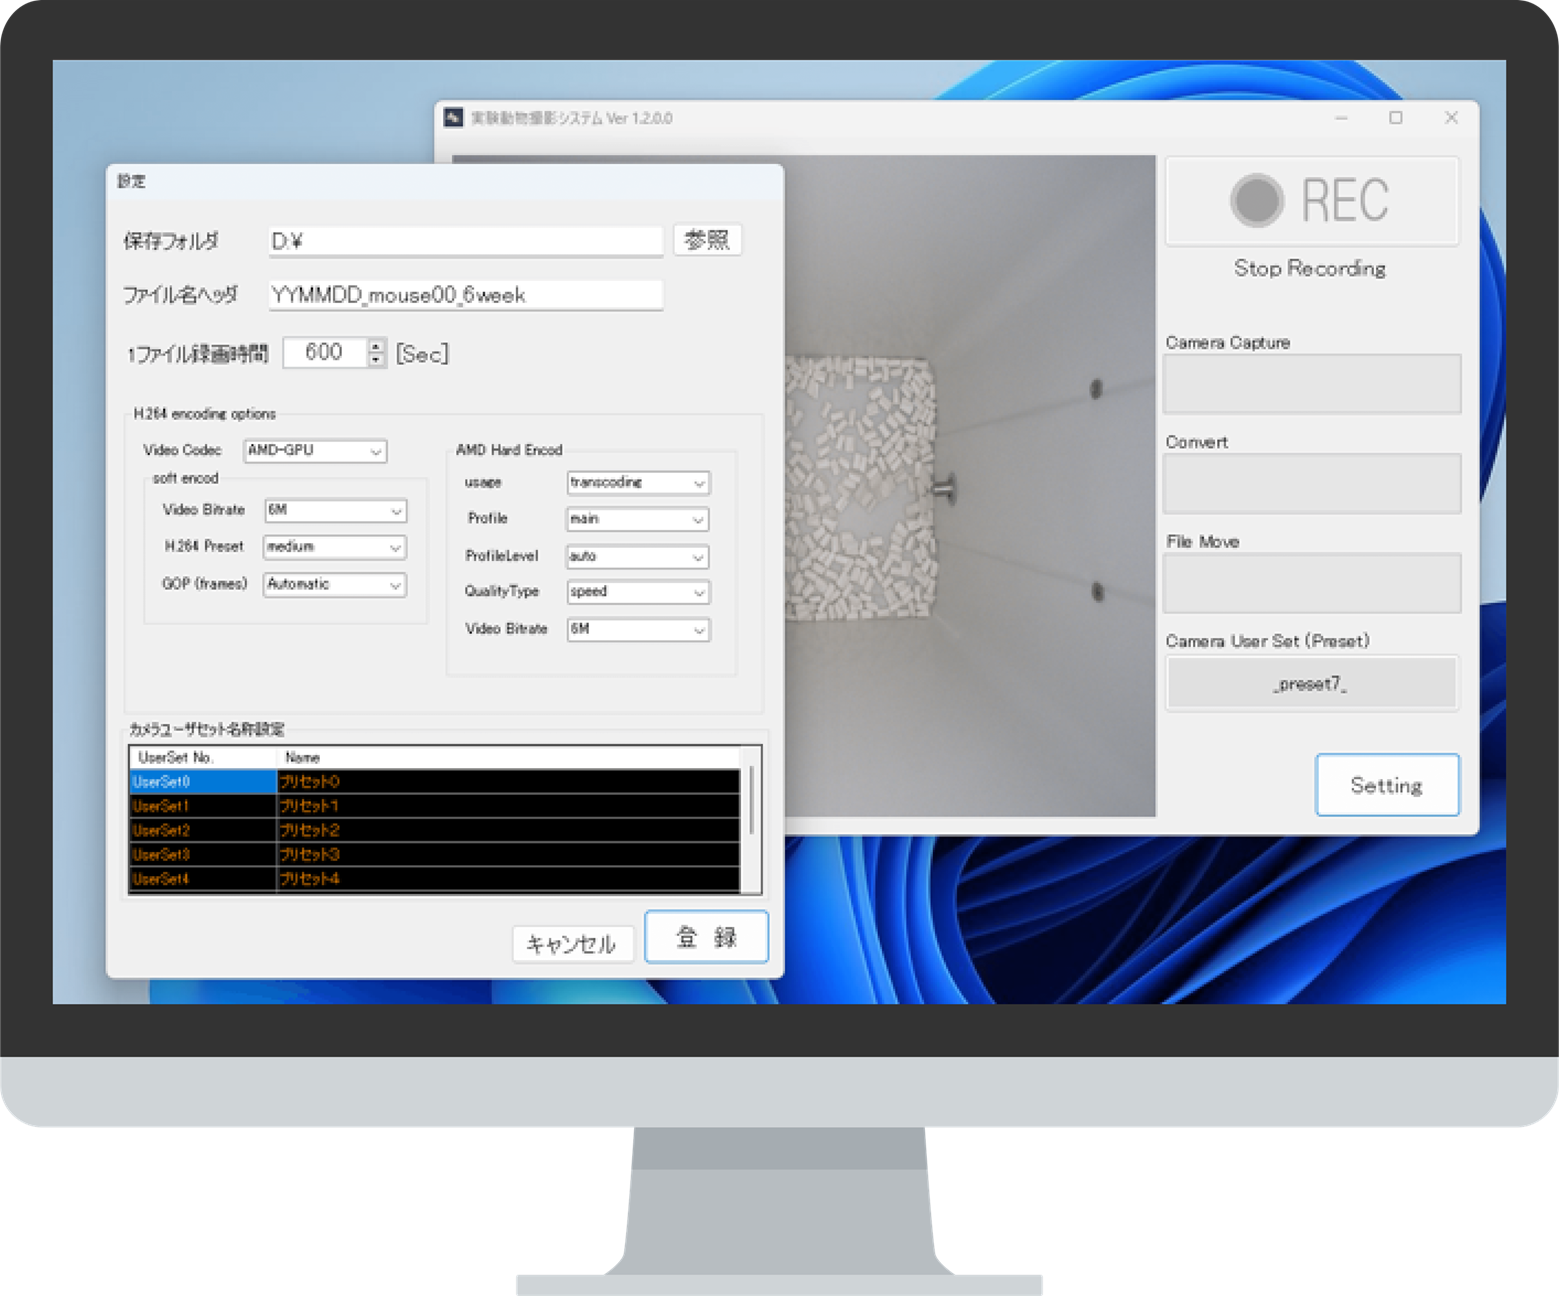
Task: Open the Profile main dropdown
Action: pos(638,519)
